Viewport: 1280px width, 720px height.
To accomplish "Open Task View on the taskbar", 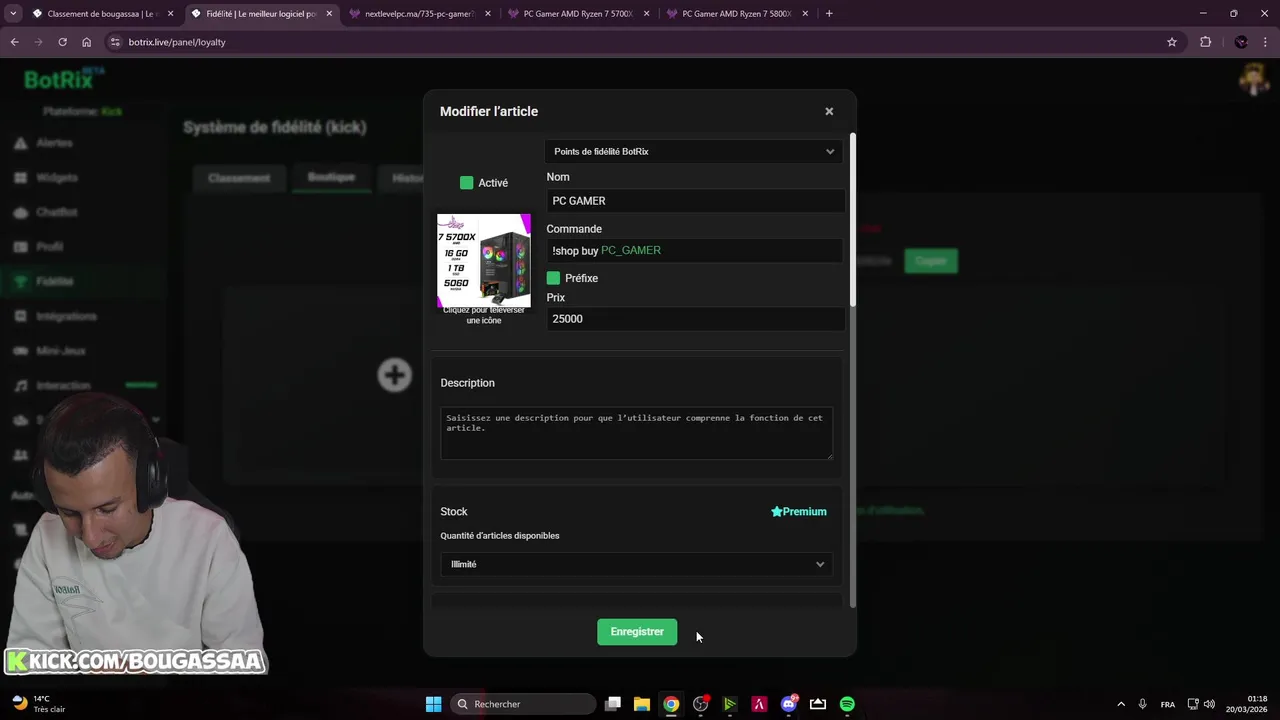I will pos(613,704).
